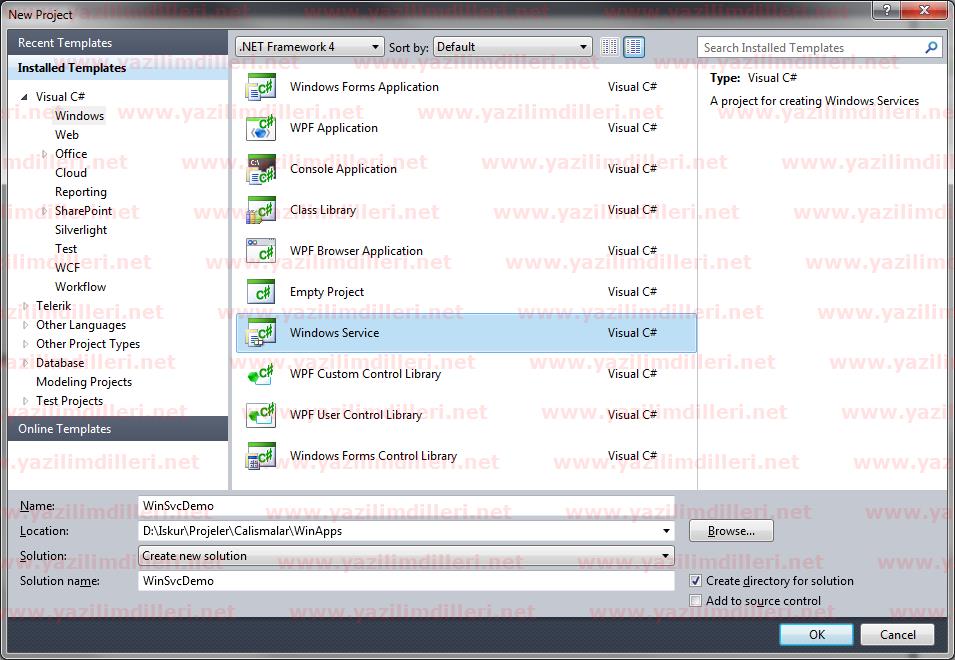Select the Cloud category

(71, 173)
